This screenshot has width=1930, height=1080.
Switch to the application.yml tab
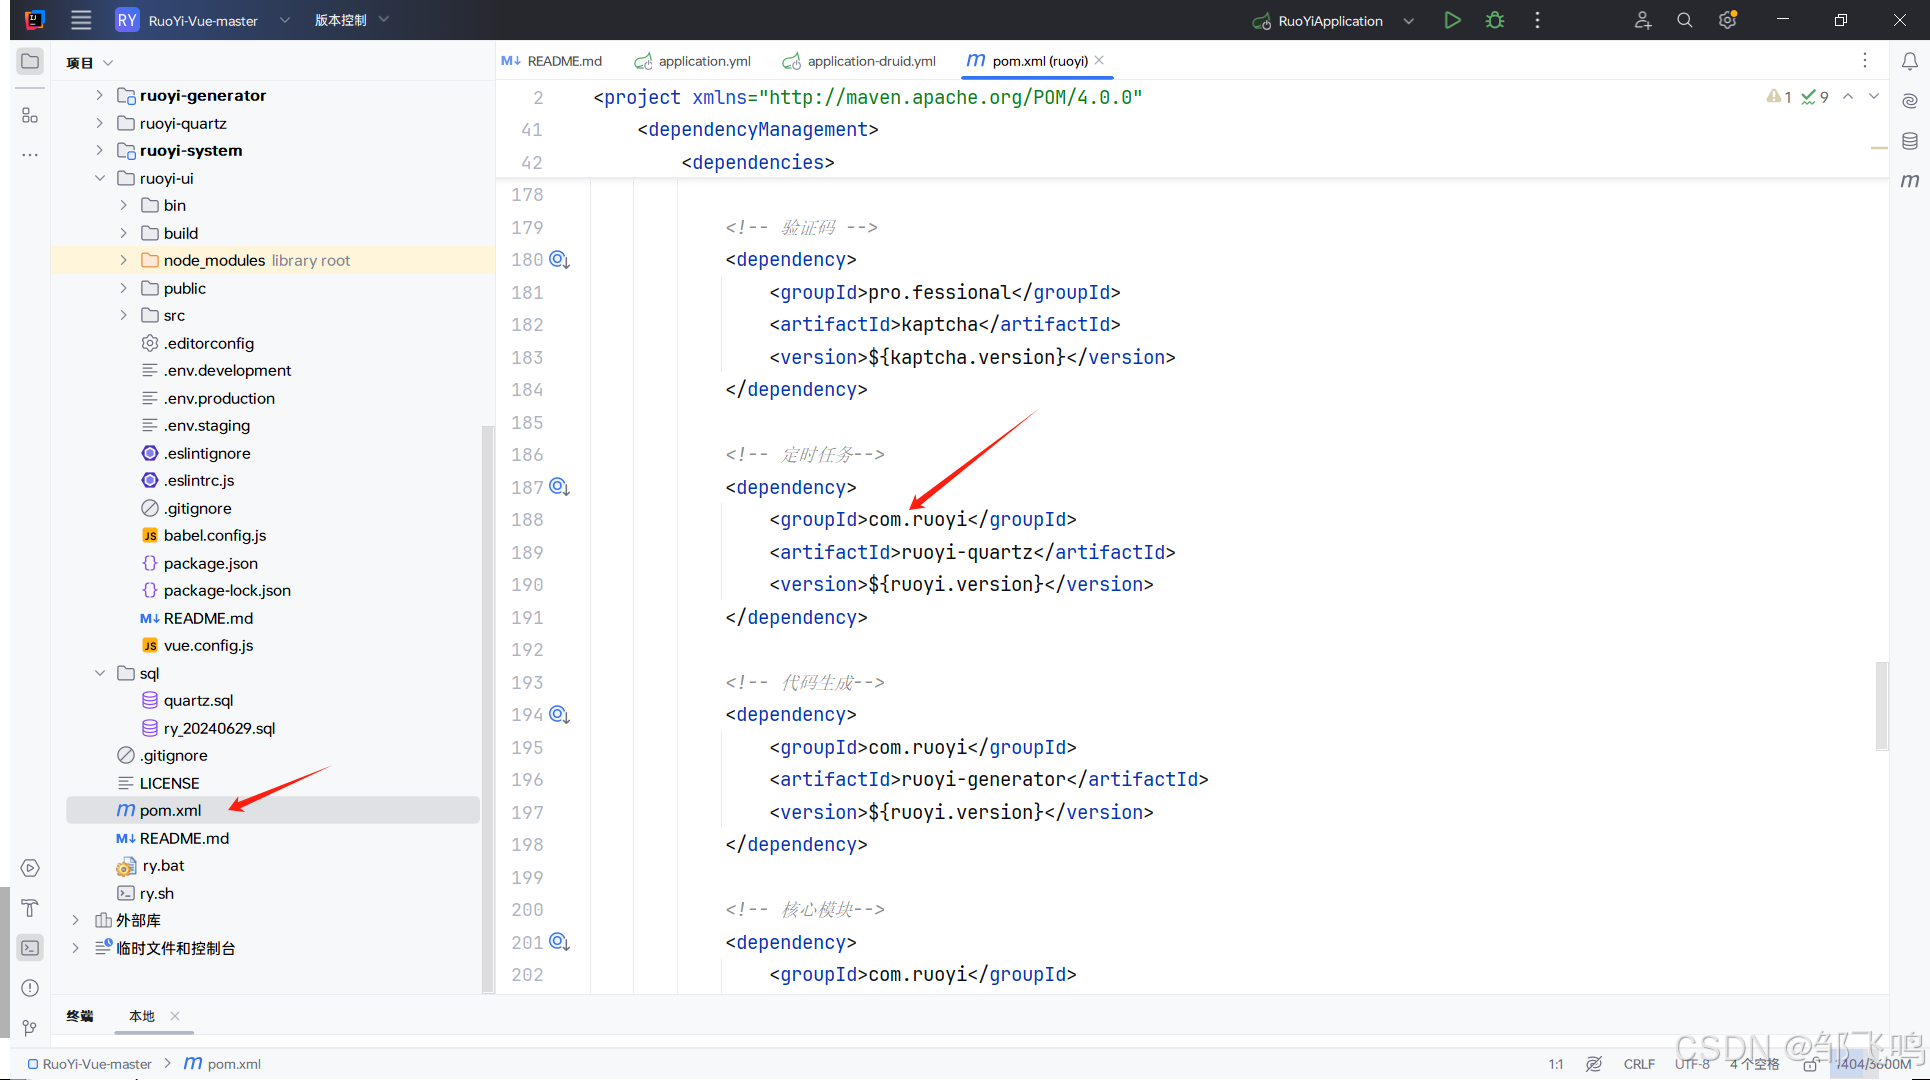coord(693,61)
